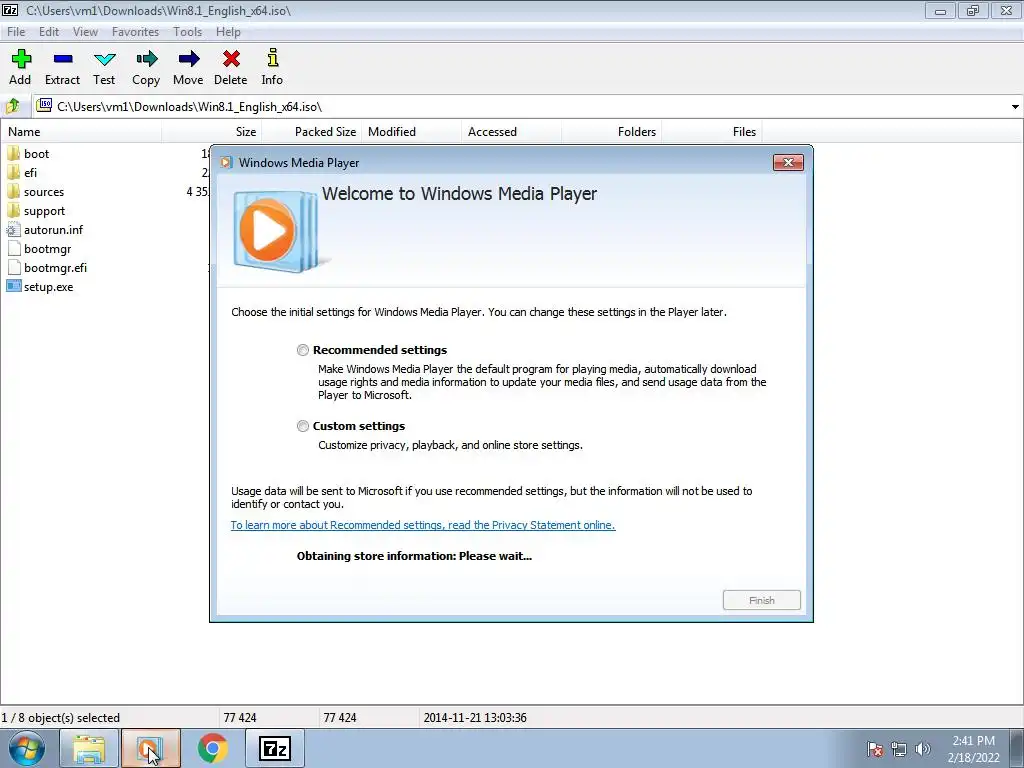The width and height of the screenshot is (1024, 768).
Task: Click the network tray icon
Action: point(899,749)
